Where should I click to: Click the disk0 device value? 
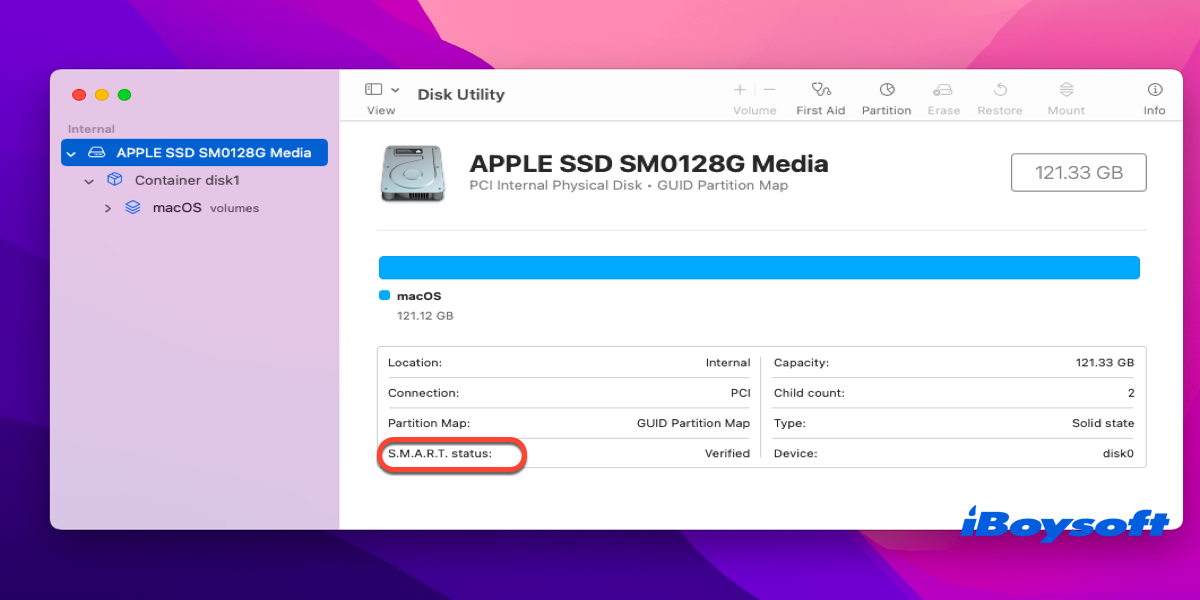(x=1118, y=453)
